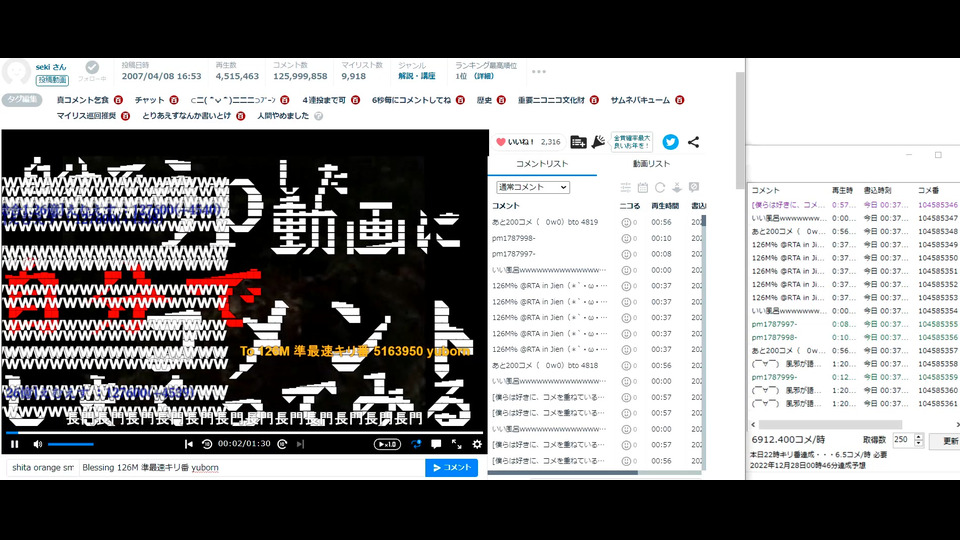Select side window row 104585355
This screenshot has height=540, width=960.
pos(854,324)
